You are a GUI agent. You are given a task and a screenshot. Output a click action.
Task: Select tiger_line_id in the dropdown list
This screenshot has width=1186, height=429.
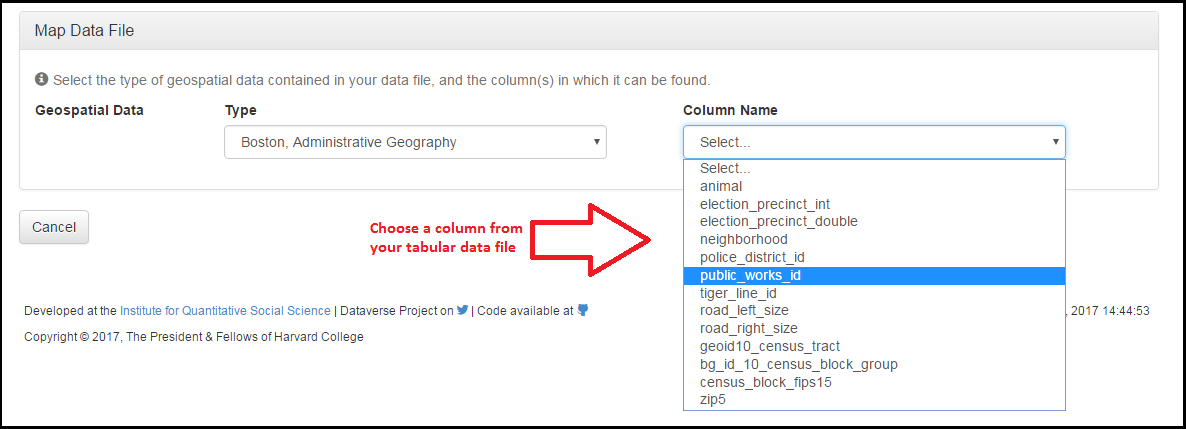[874, 294]
